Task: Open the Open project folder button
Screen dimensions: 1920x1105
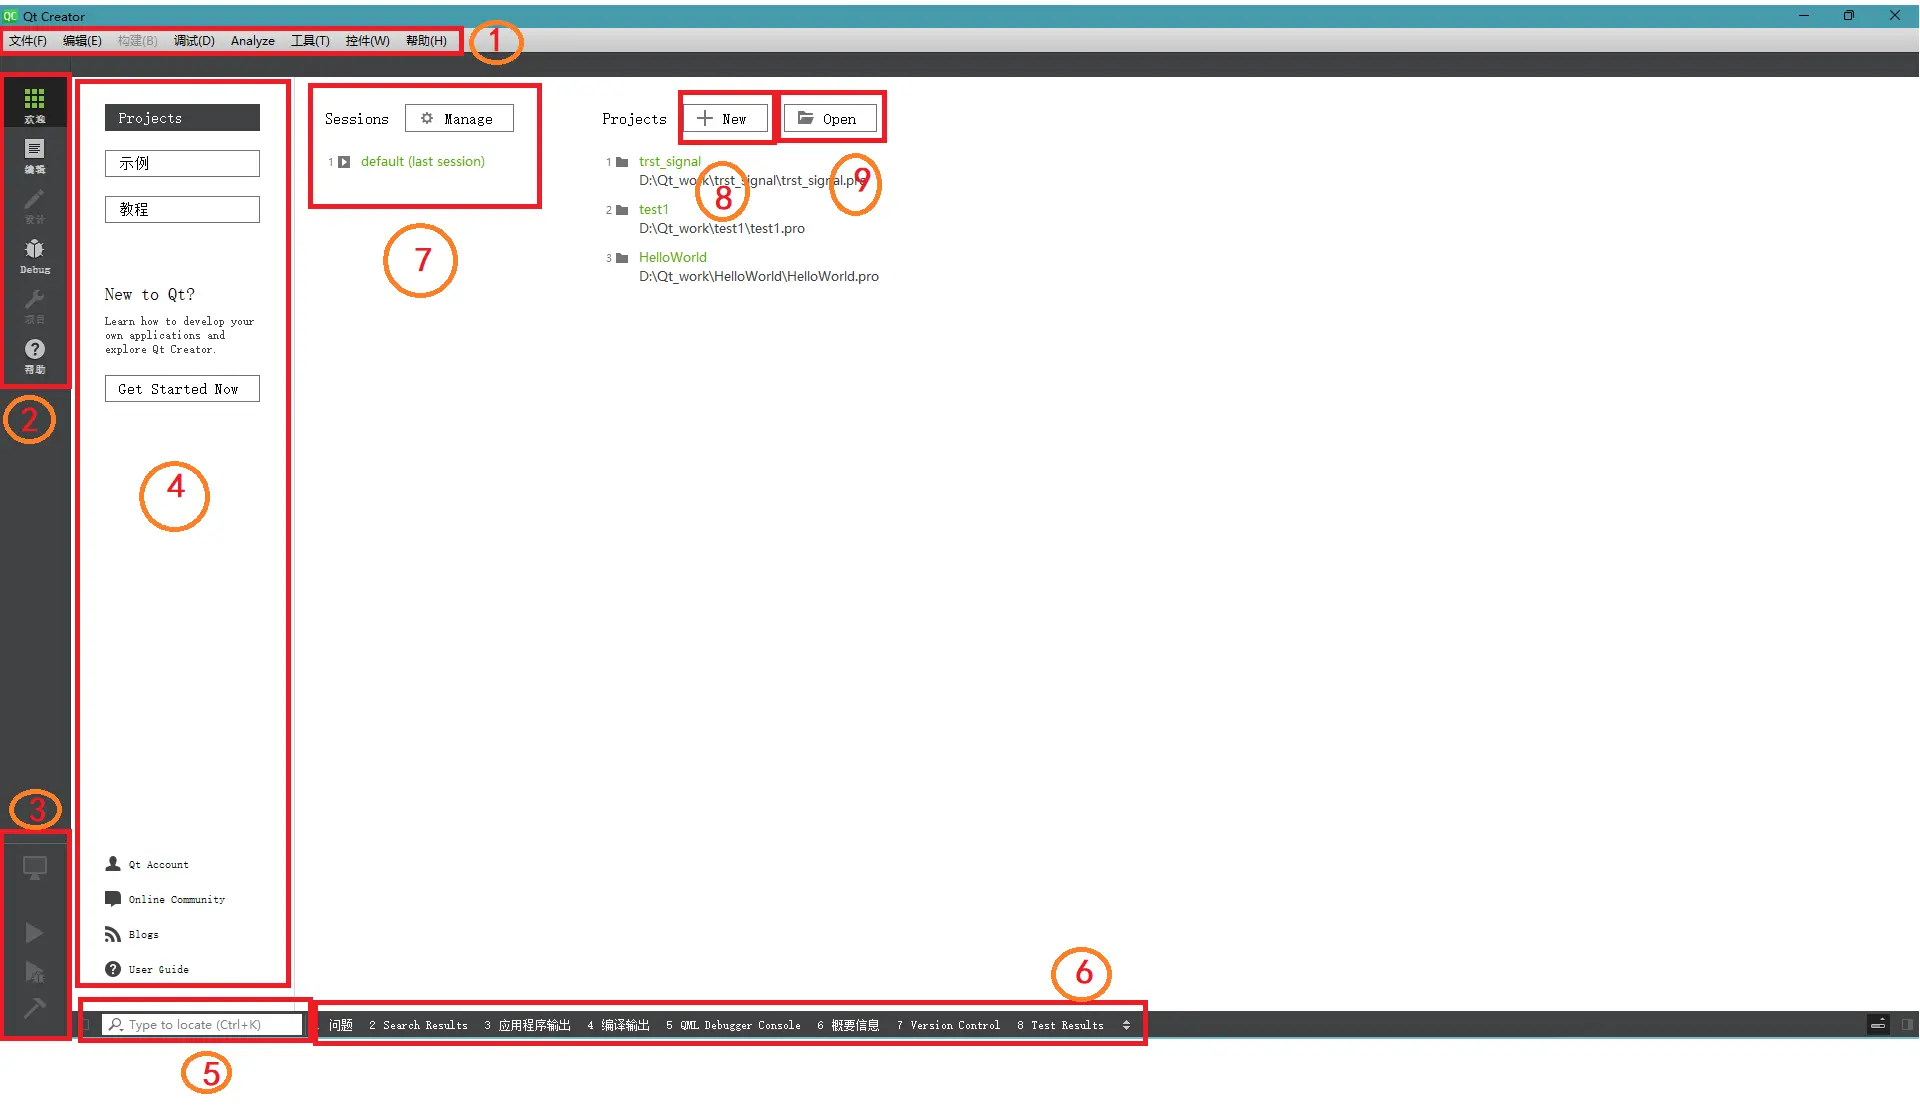Action: (831, 119)
